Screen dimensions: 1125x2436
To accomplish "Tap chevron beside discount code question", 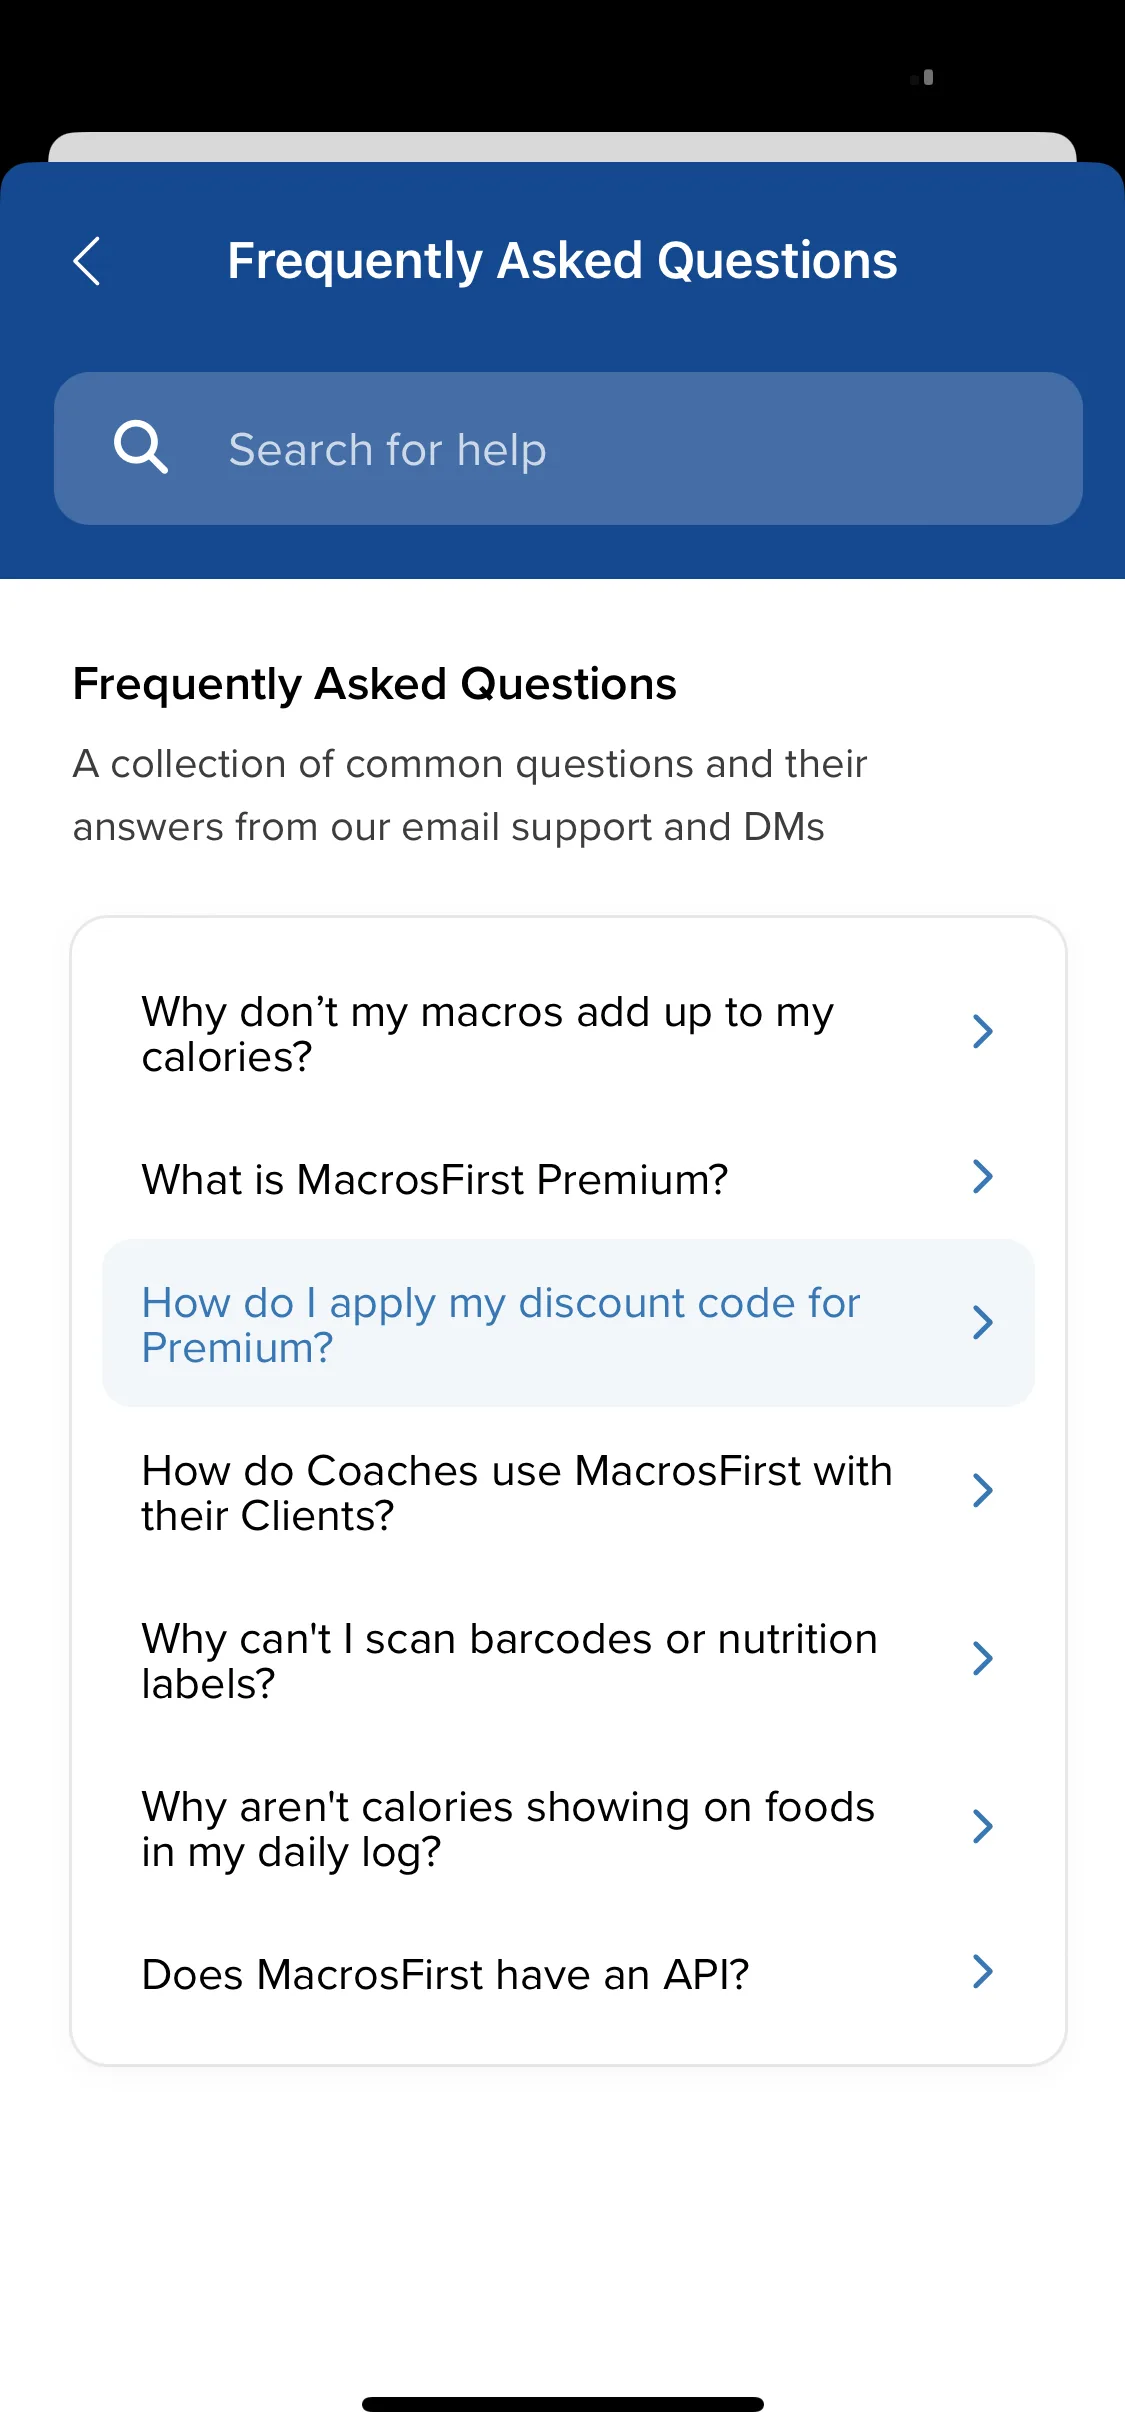I will tap(983, 1323).
